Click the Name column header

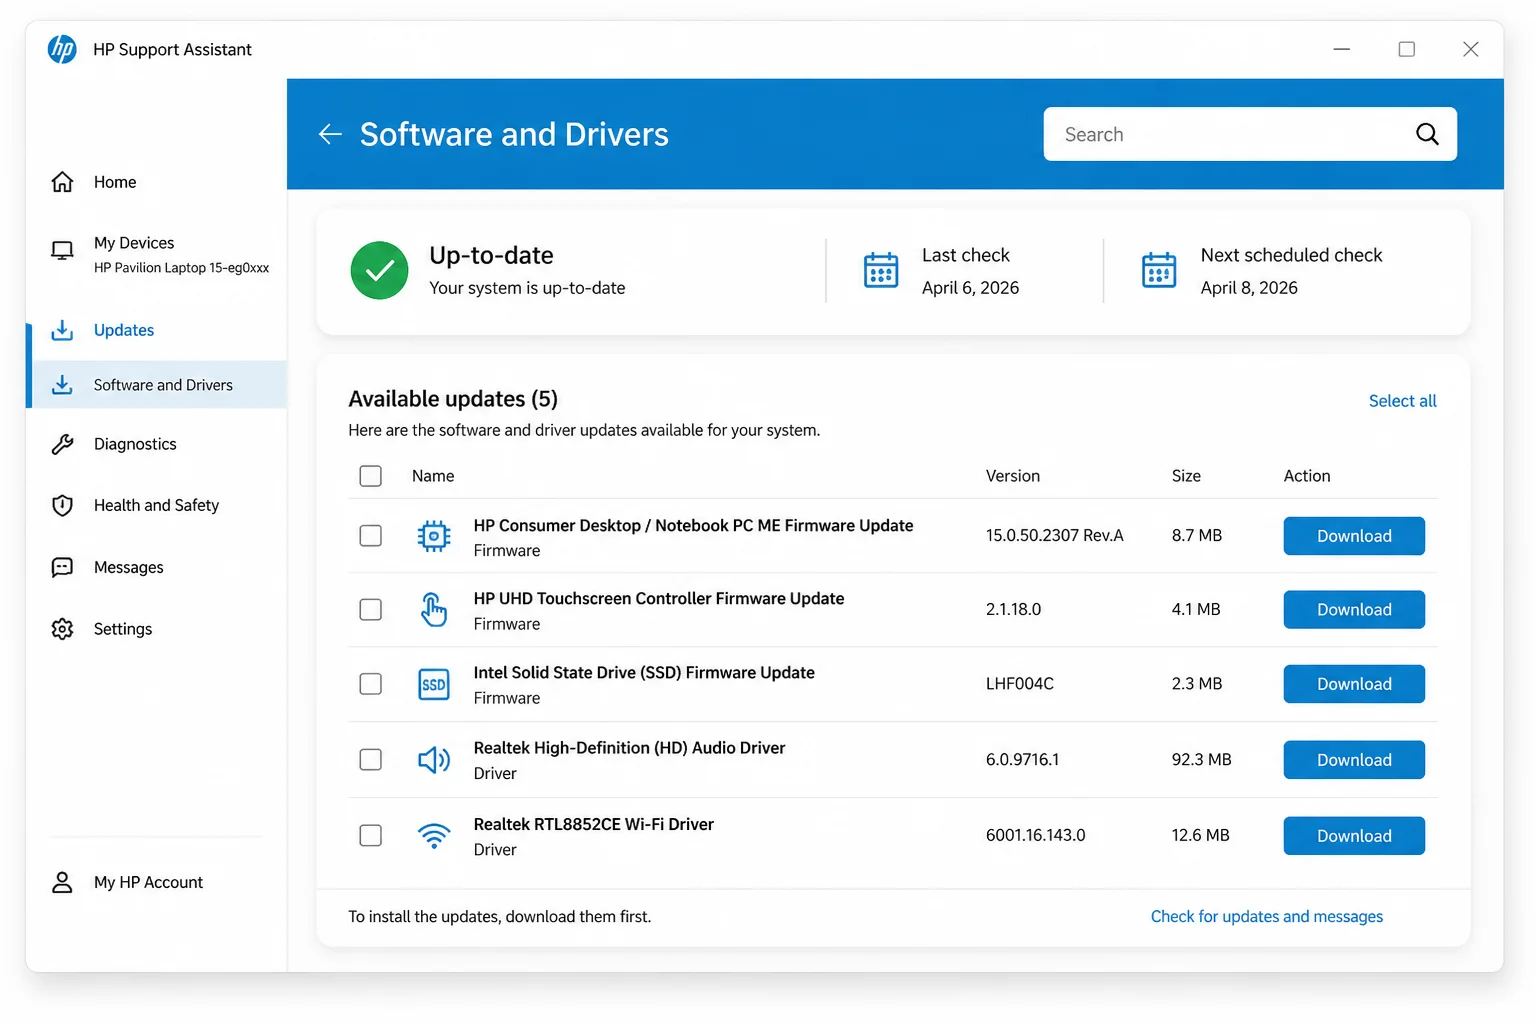pos(433,476)
